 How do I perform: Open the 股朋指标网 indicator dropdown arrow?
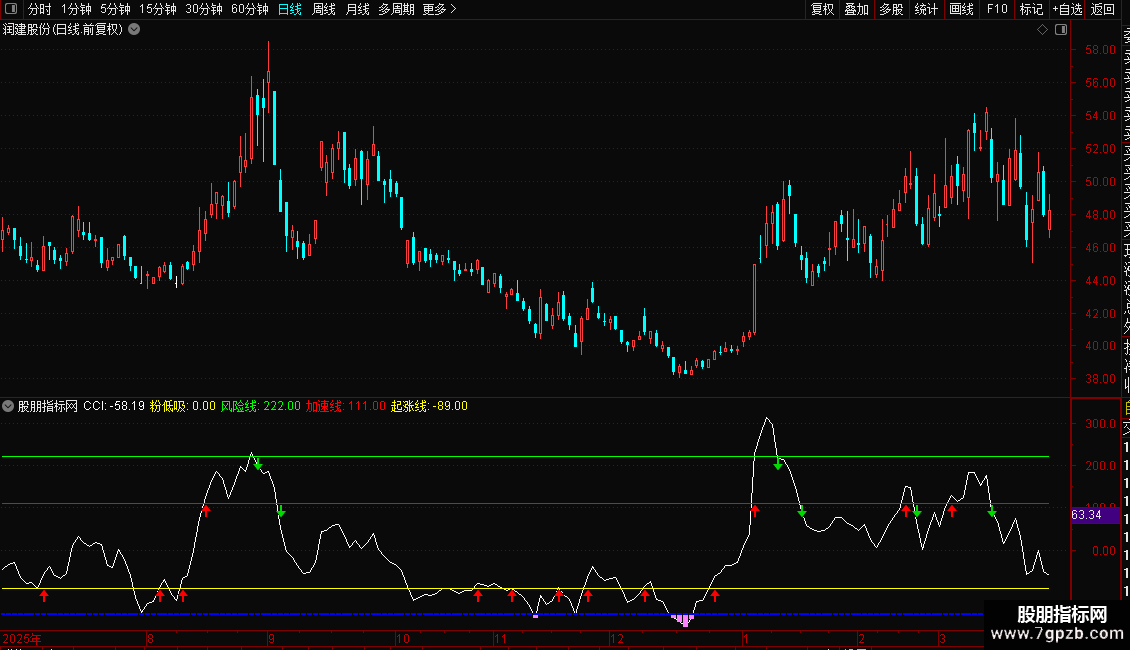tap(9, 406)
